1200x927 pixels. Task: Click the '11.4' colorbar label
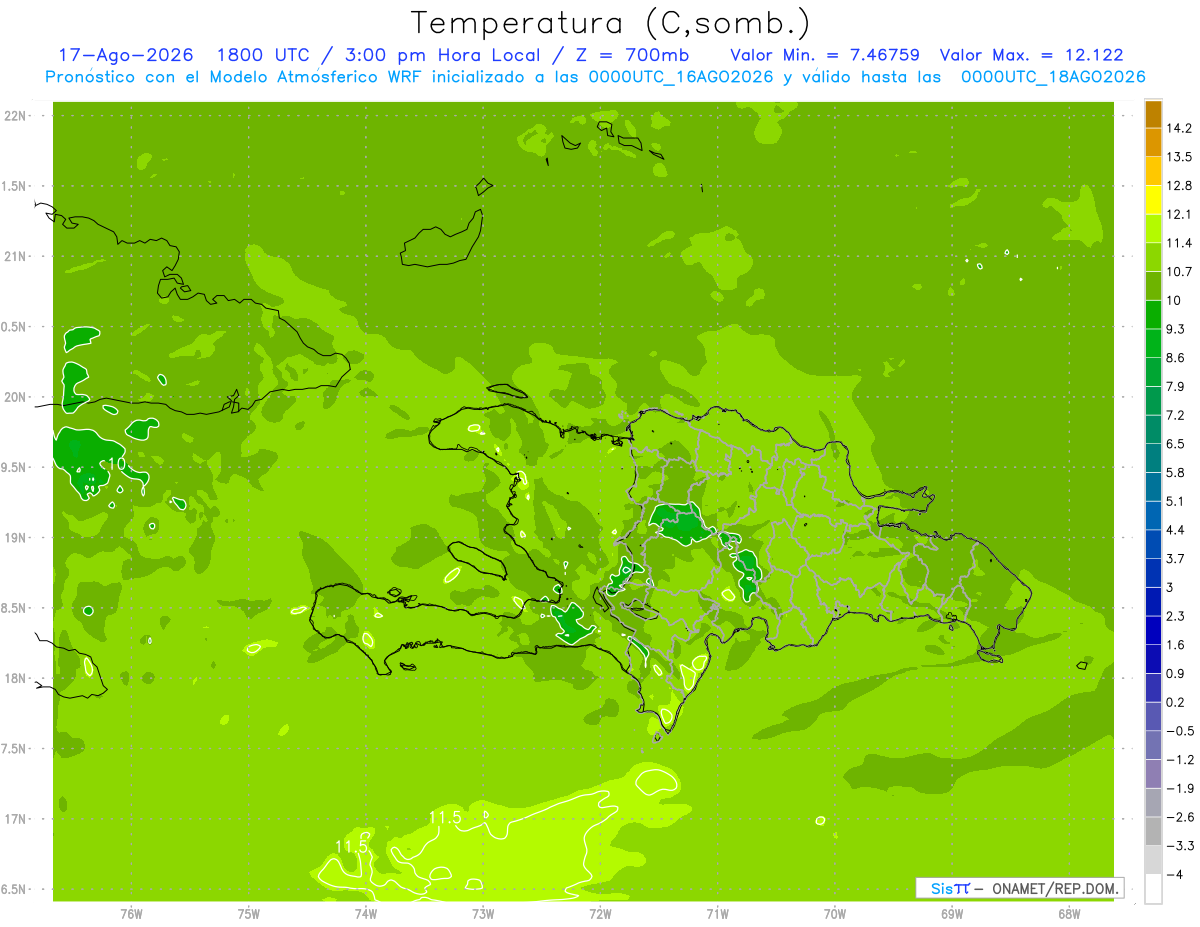point(1180,243)
